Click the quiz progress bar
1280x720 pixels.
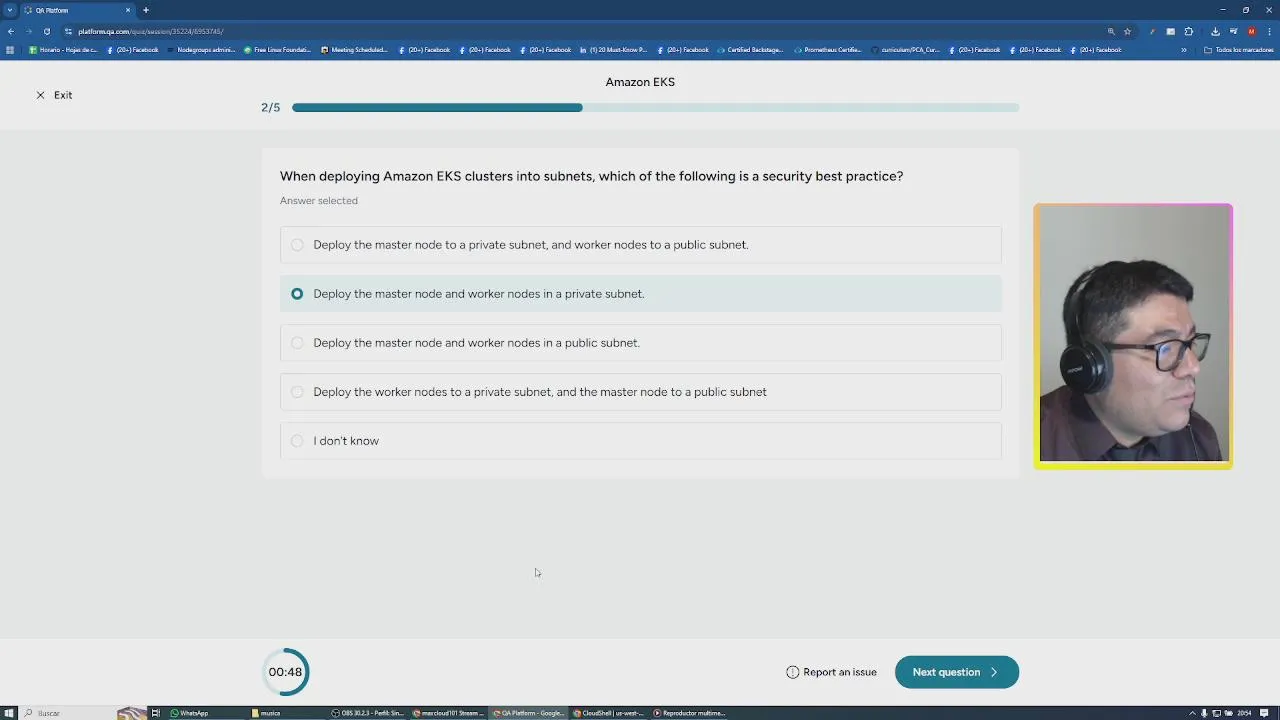655,107
